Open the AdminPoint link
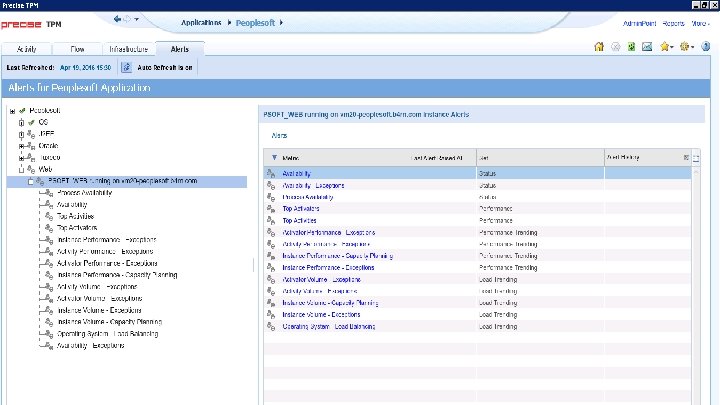Screen dimensions: 720x405 (639, 23)
